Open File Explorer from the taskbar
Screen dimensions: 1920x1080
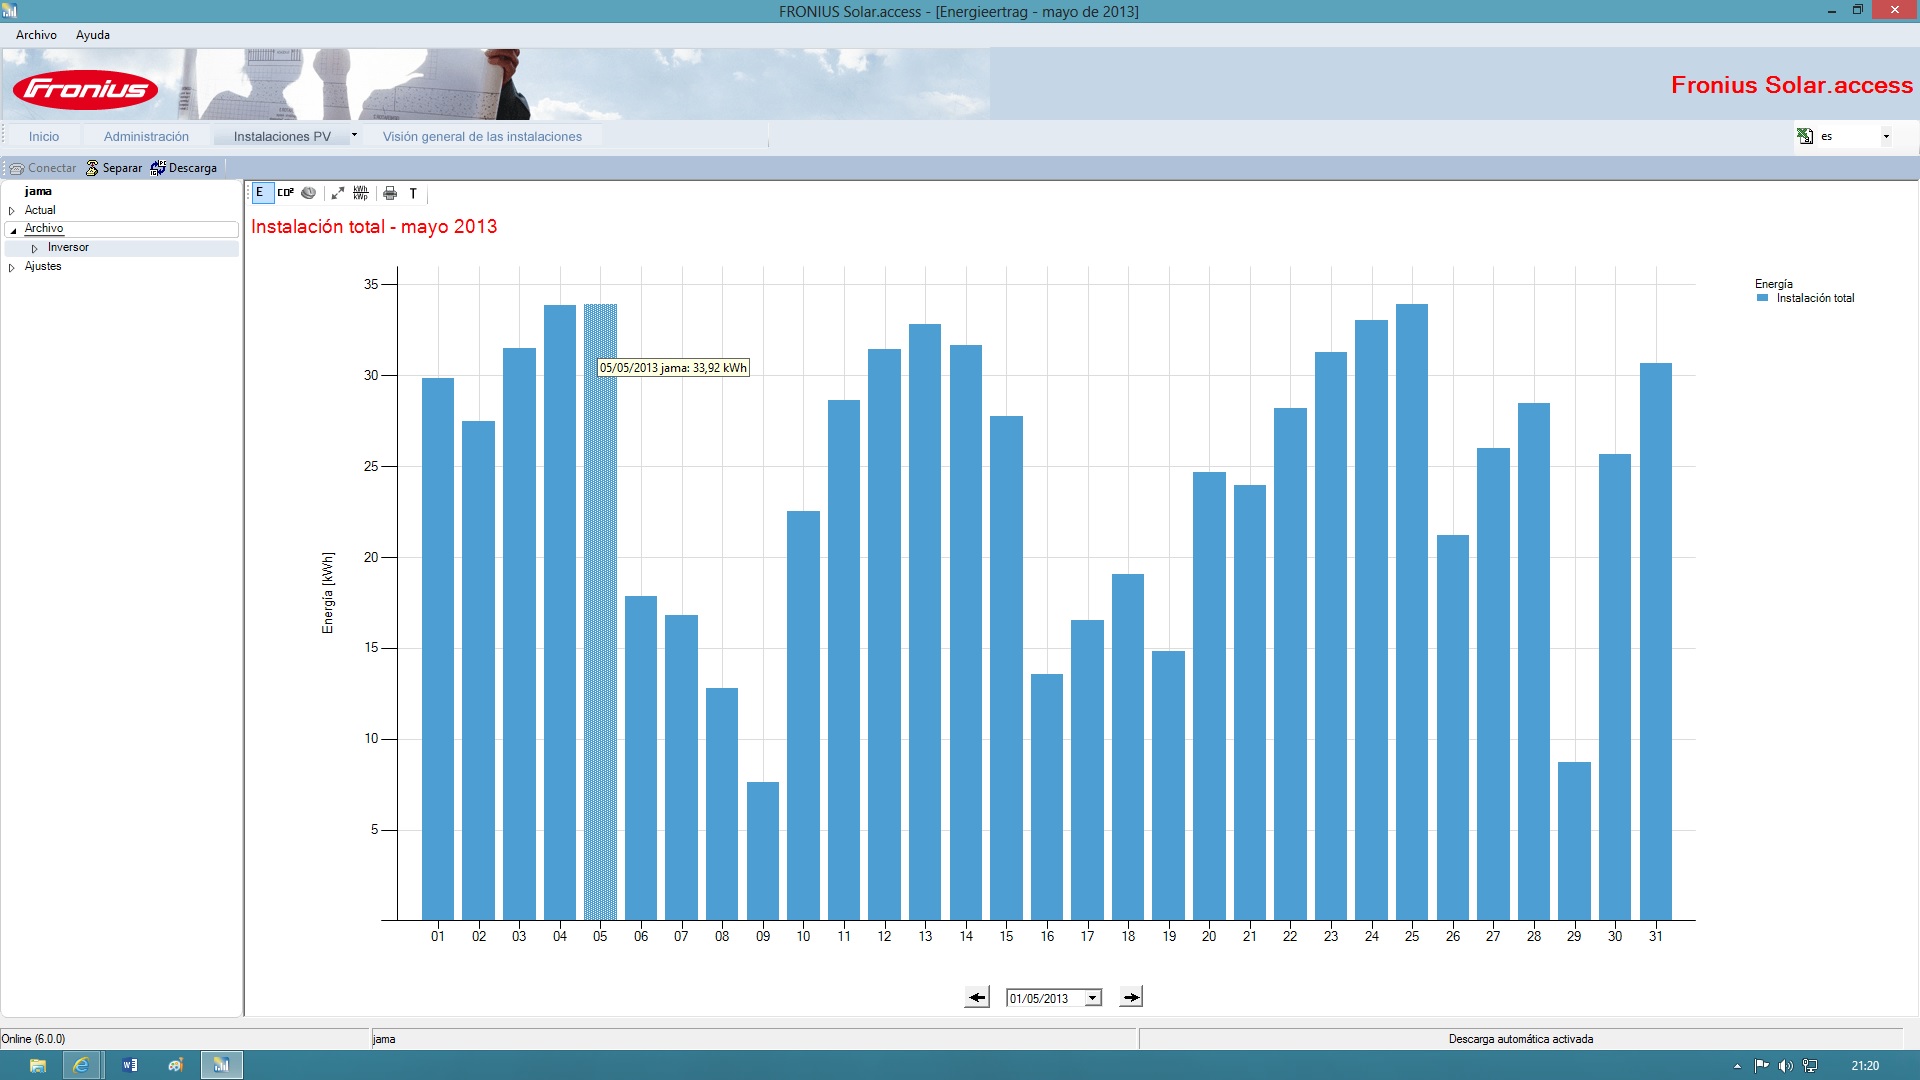point(38,1065)
